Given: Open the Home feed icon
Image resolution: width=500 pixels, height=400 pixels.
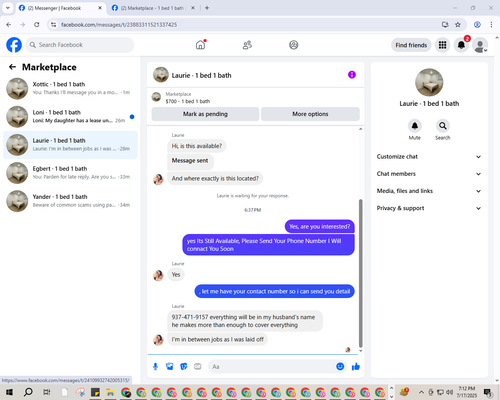Looking at the screenshot, I should click(201, 45).
